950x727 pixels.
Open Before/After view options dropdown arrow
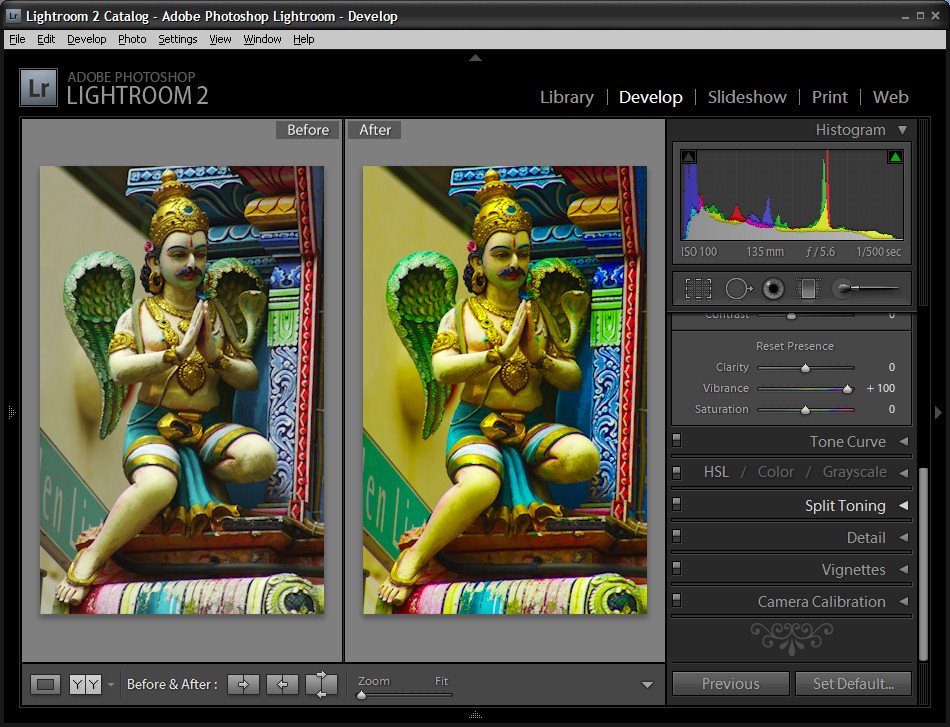tap(111, 685)
